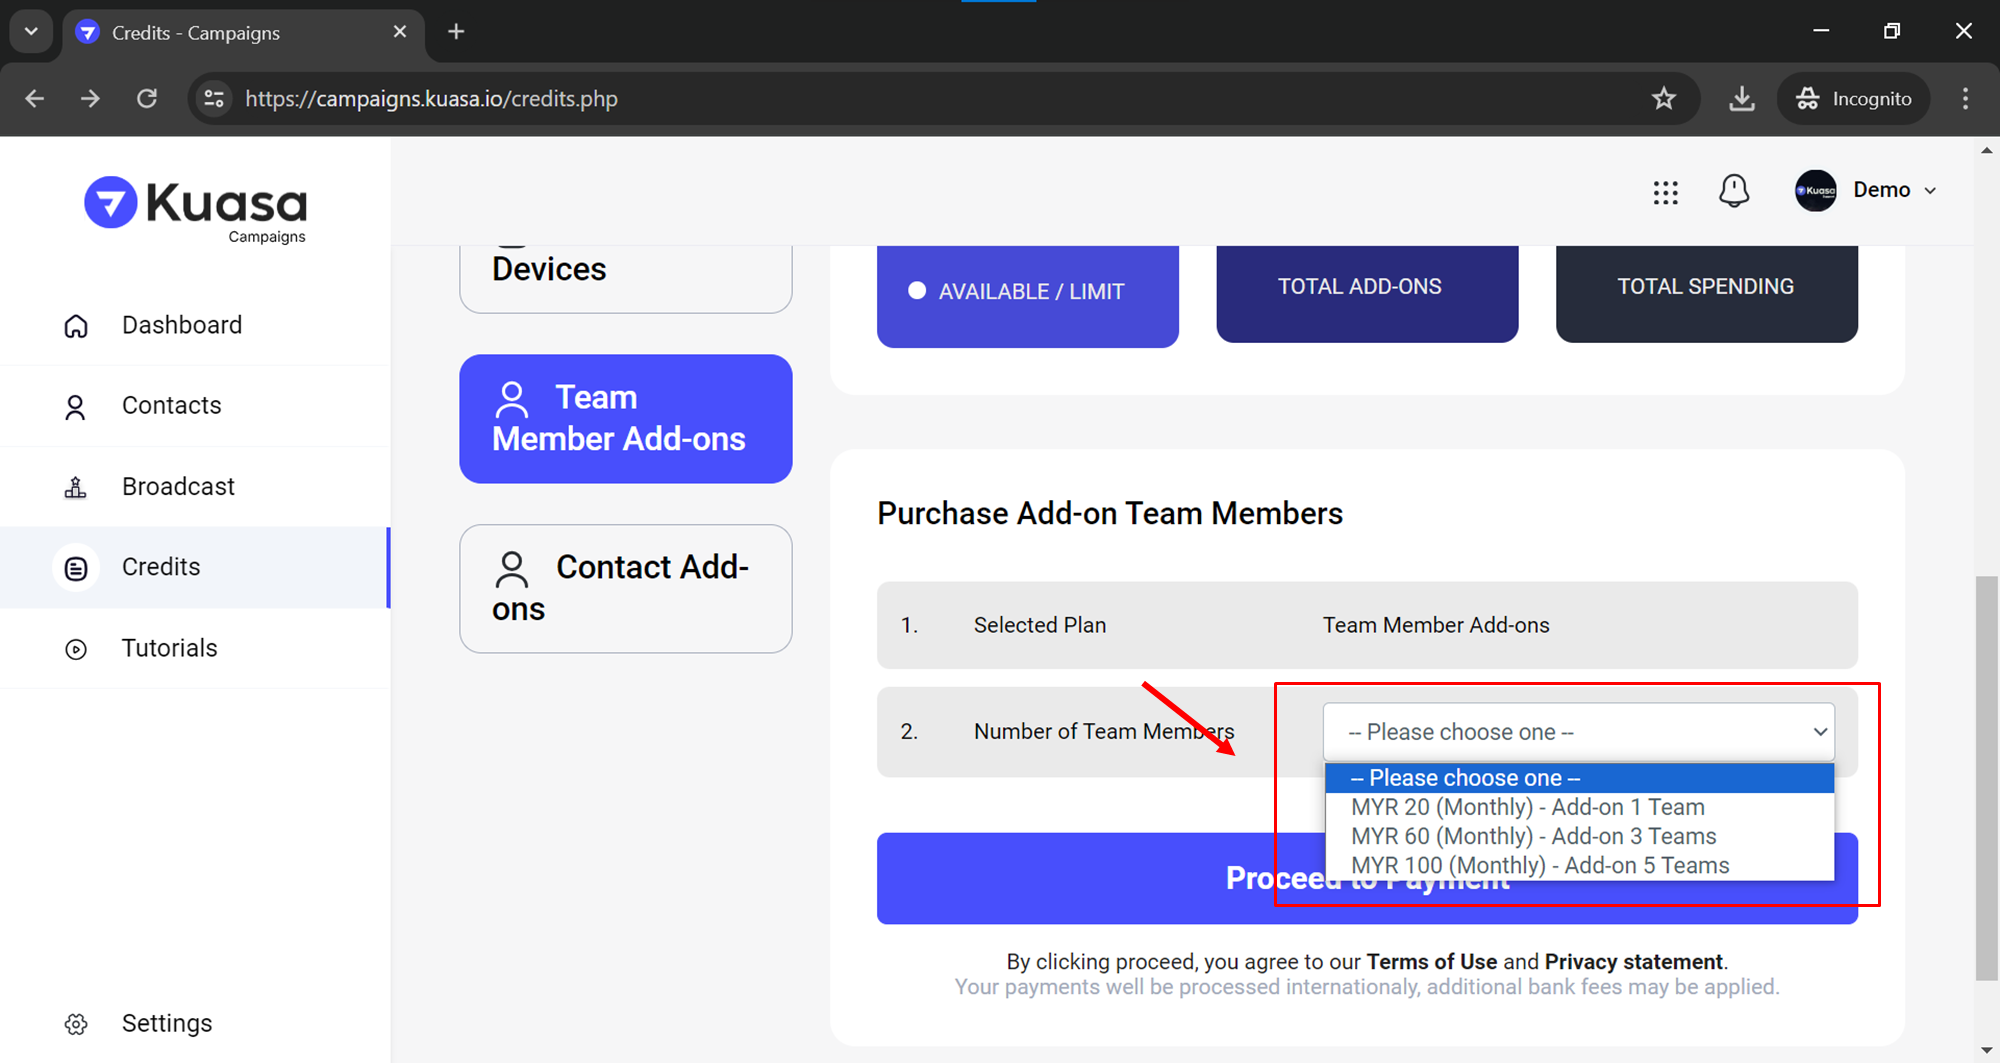The width and height of the screenshot is (2000, 1063).
Task: Open the apps grid icon
Action: click(1665, 192)
